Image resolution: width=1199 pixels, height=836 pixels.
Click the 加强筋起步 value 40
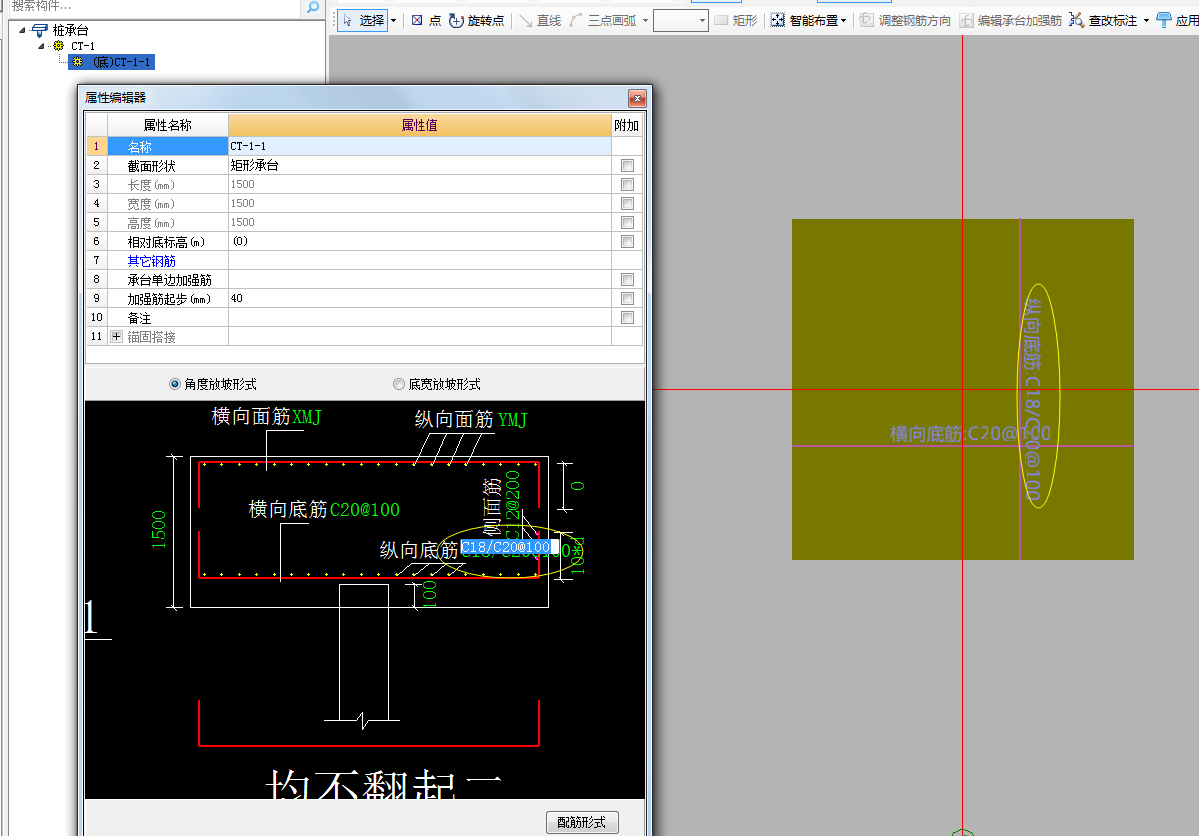point(420,298)
